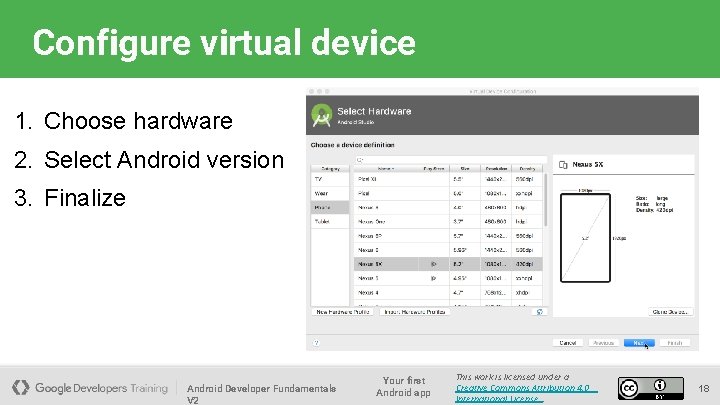Select the Nexus One device row
The width and height of the screenshot is (720, 405).
click(448, 222)
